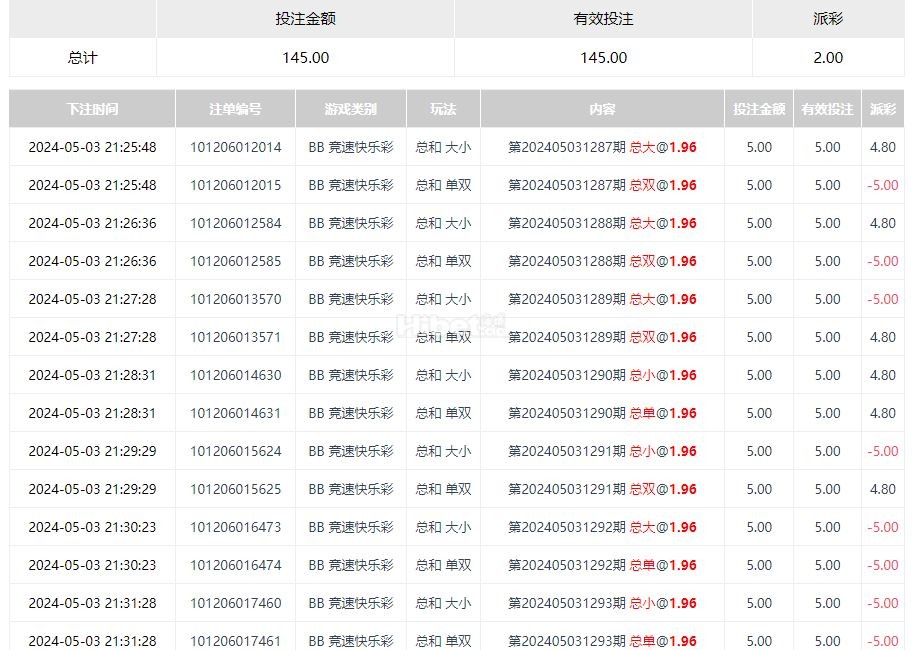
Task: Select order number 101206012014
Action: 235,147
